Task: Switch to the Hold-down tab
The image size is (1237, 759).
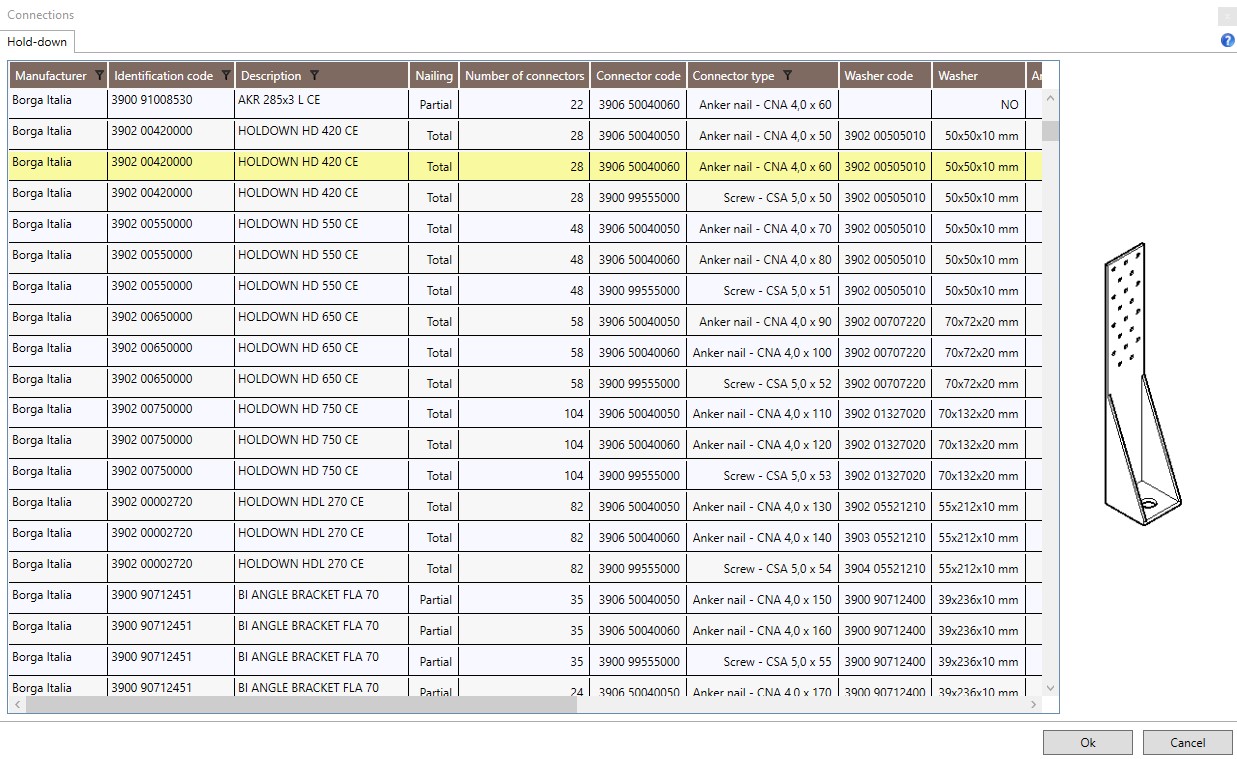Action: point(37,42)
